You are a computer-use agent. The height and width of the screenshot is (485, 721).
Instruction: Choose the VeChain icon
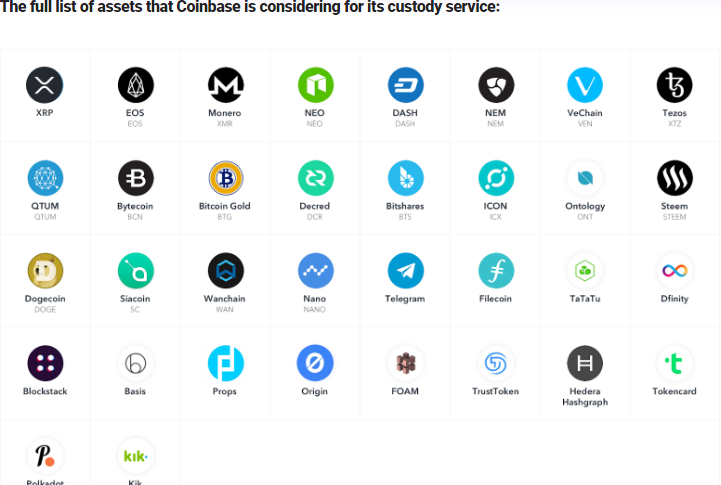point(585,85)
